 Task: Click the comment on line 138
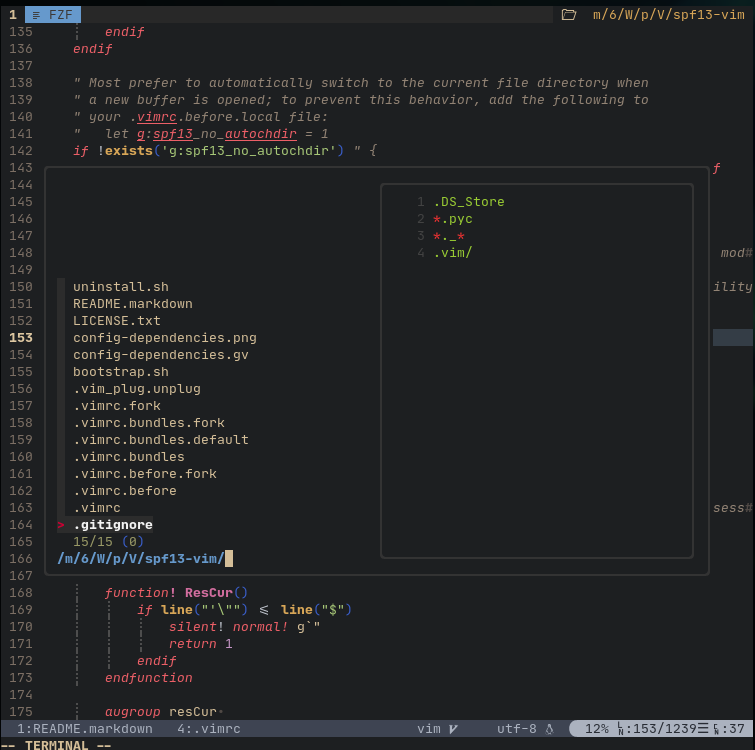361,83
